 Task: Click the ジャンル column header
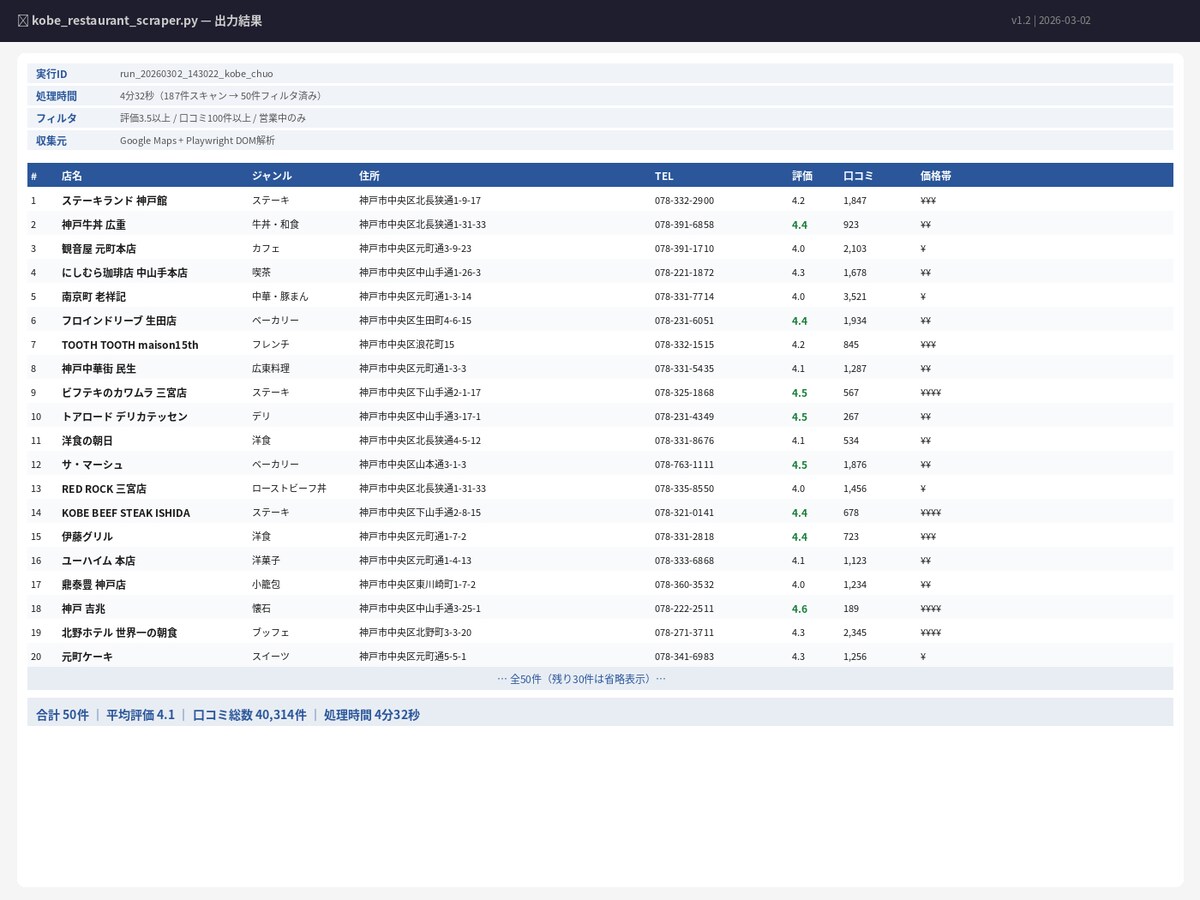coord(272,176)
